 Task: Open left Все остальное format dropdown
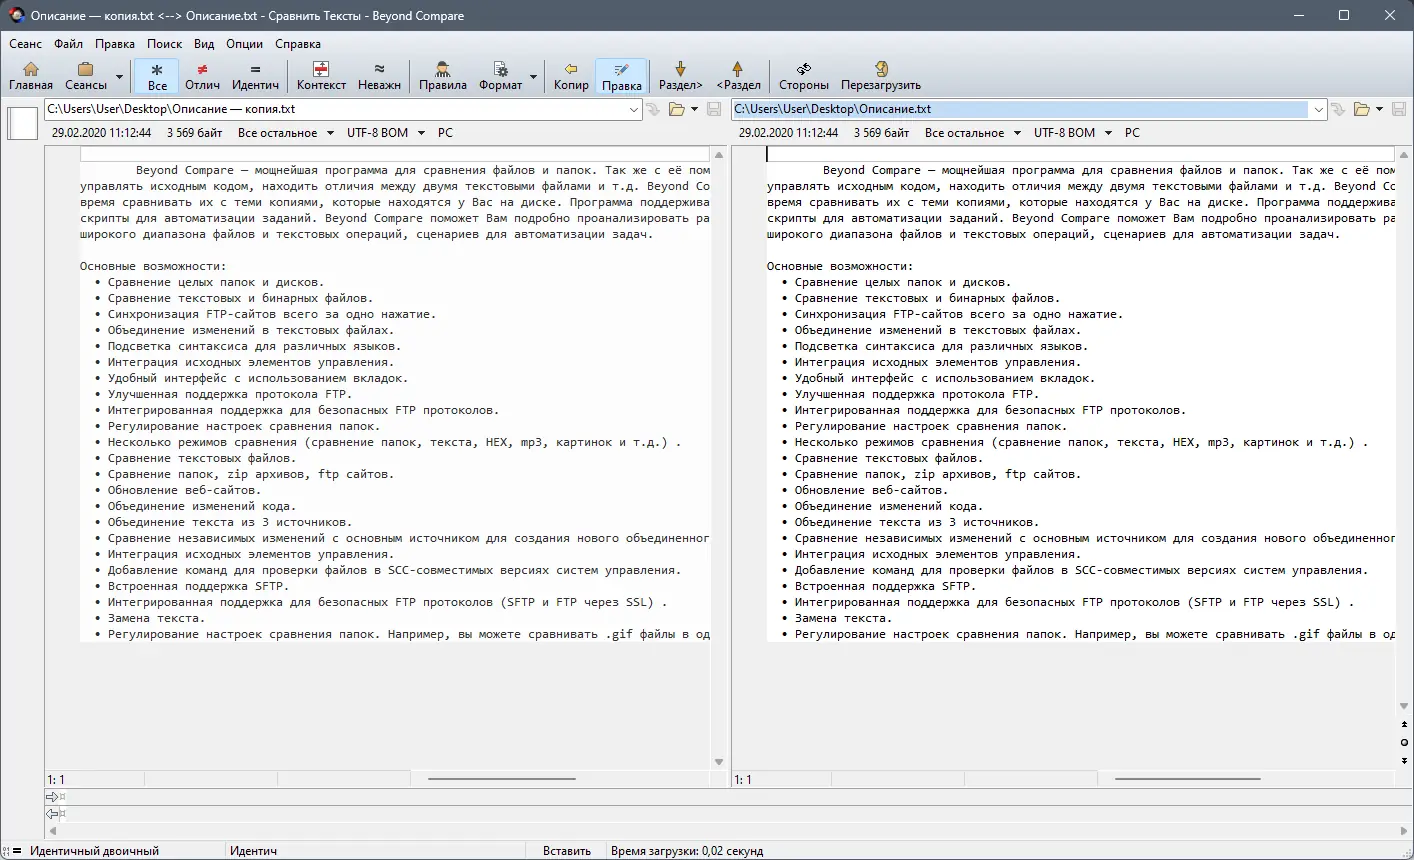pyautogui.click(x=285, y=132)
